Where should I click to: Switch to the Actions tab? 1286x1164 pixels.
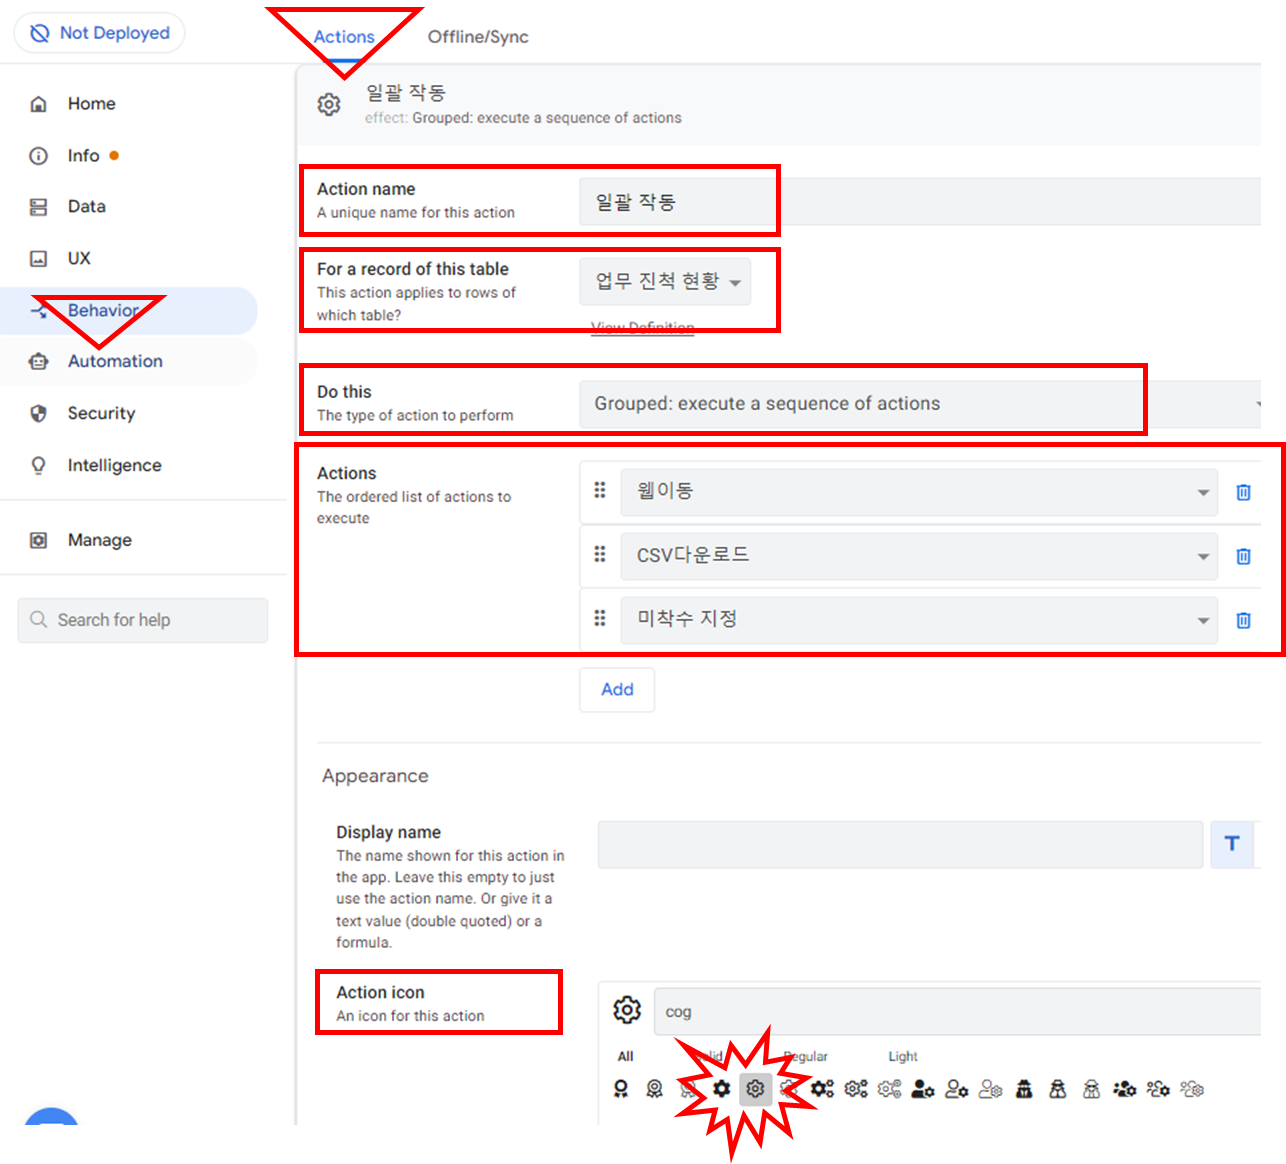pyautogui.click(x=344, y=37)
